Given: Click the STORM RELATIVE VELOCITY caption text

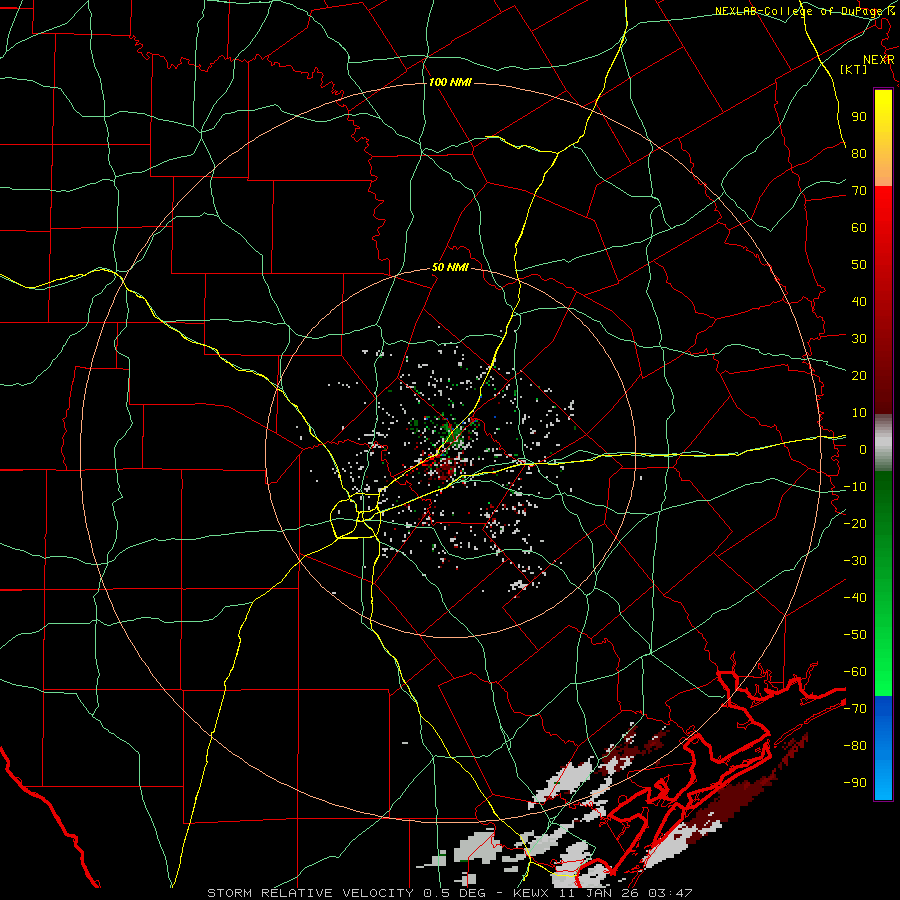Looking at the screenshot, I should click(310, 893).
